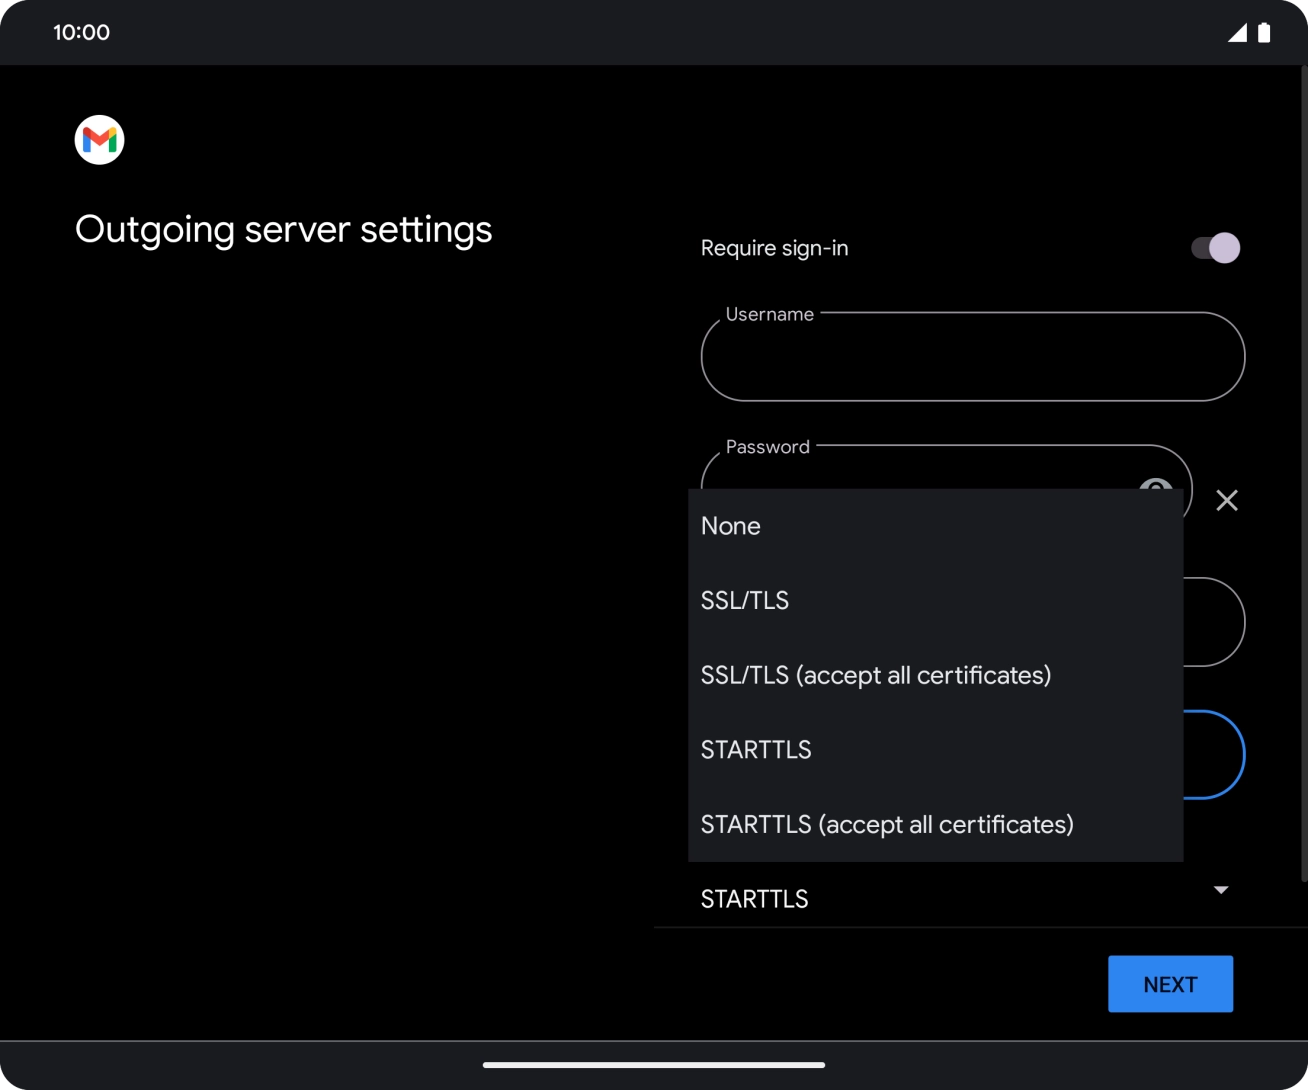Screen dimensions: 1308x1090
Task: Click the X clear icon beside password
Action: (1227, 501)
